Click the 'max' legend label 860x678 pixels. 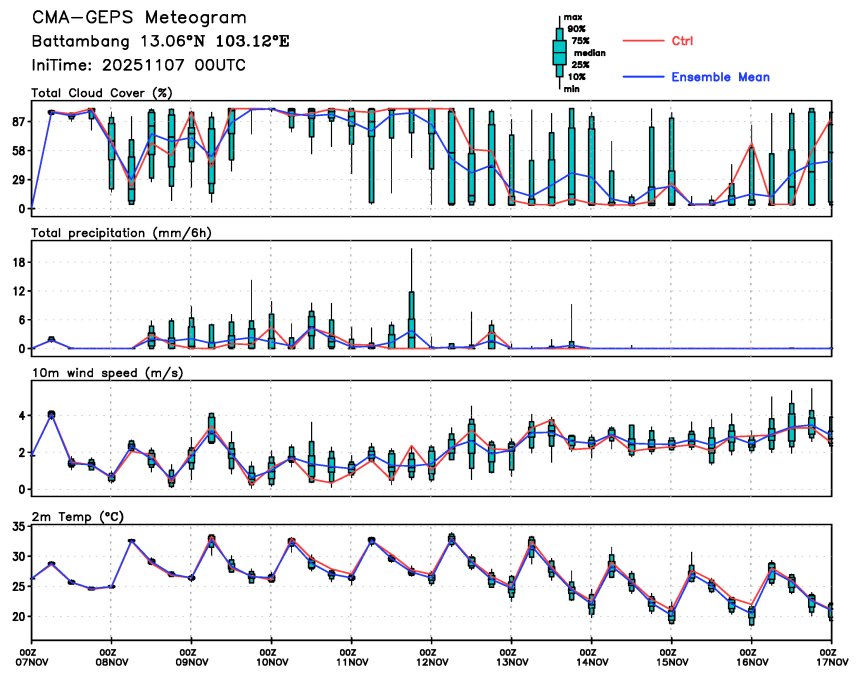(x=573, y=17)
